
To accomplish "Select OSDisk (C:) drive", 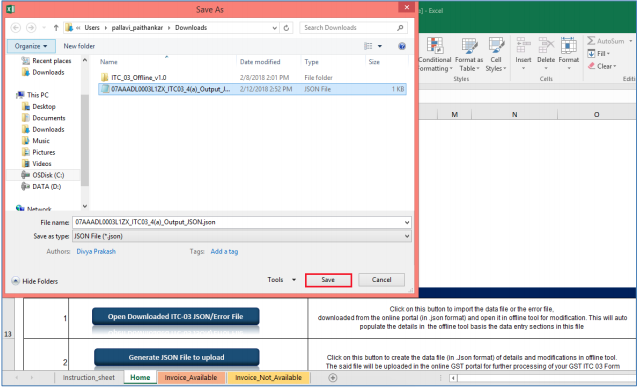I will [43, 175].
